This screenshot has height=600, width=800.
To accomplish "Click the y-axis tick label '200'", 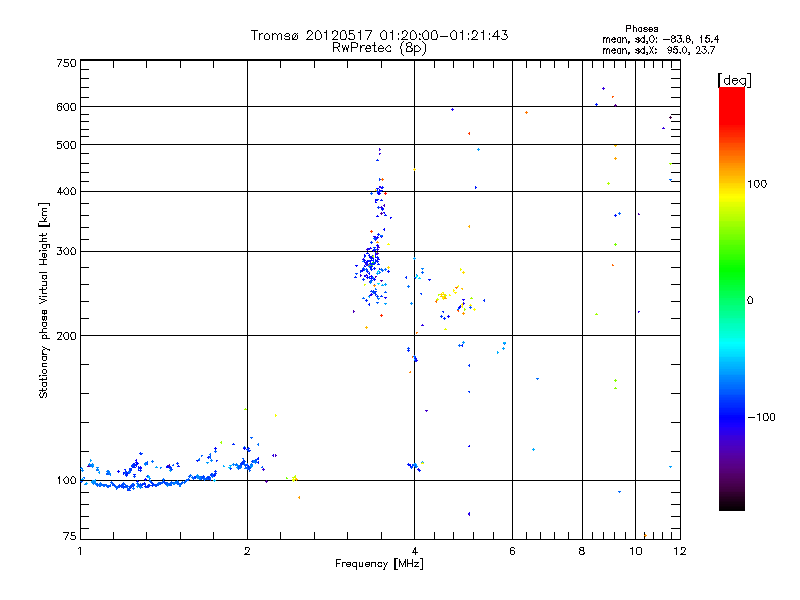I will [66, 336].
